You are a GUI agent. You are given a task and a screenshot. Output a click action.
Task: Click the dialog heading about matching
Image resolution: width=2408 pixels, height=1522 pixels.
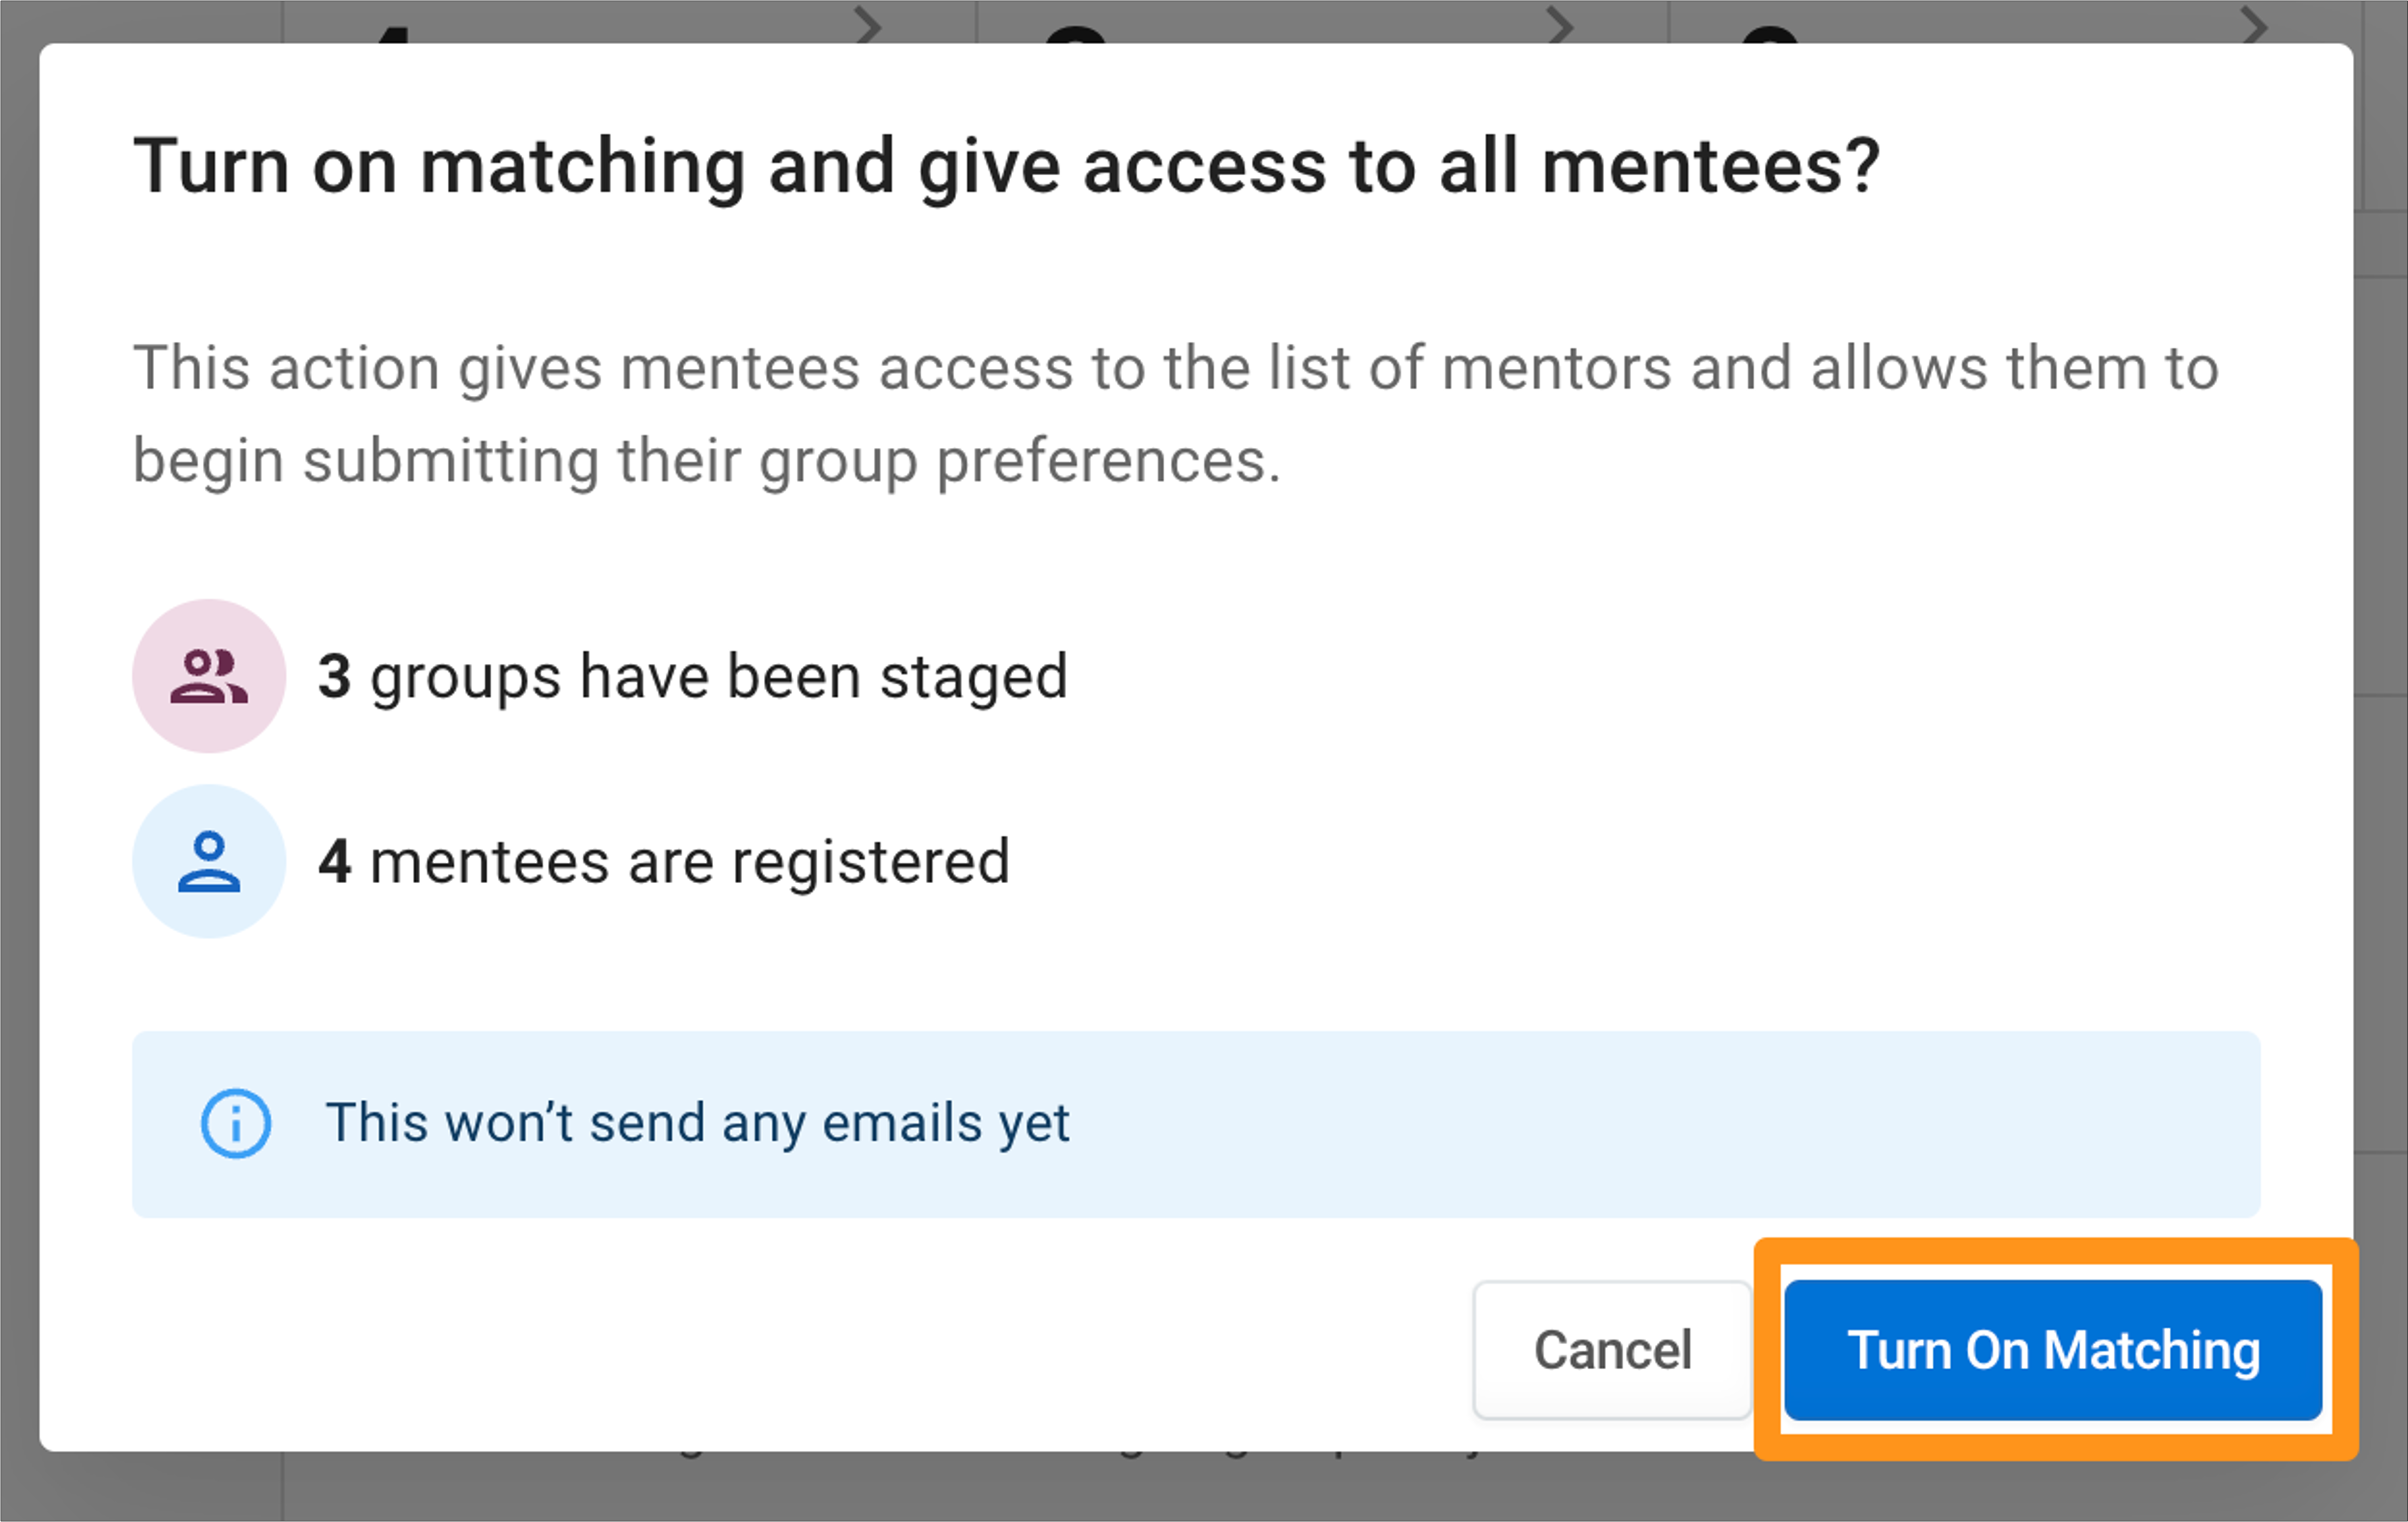[x=1007, y=166]
